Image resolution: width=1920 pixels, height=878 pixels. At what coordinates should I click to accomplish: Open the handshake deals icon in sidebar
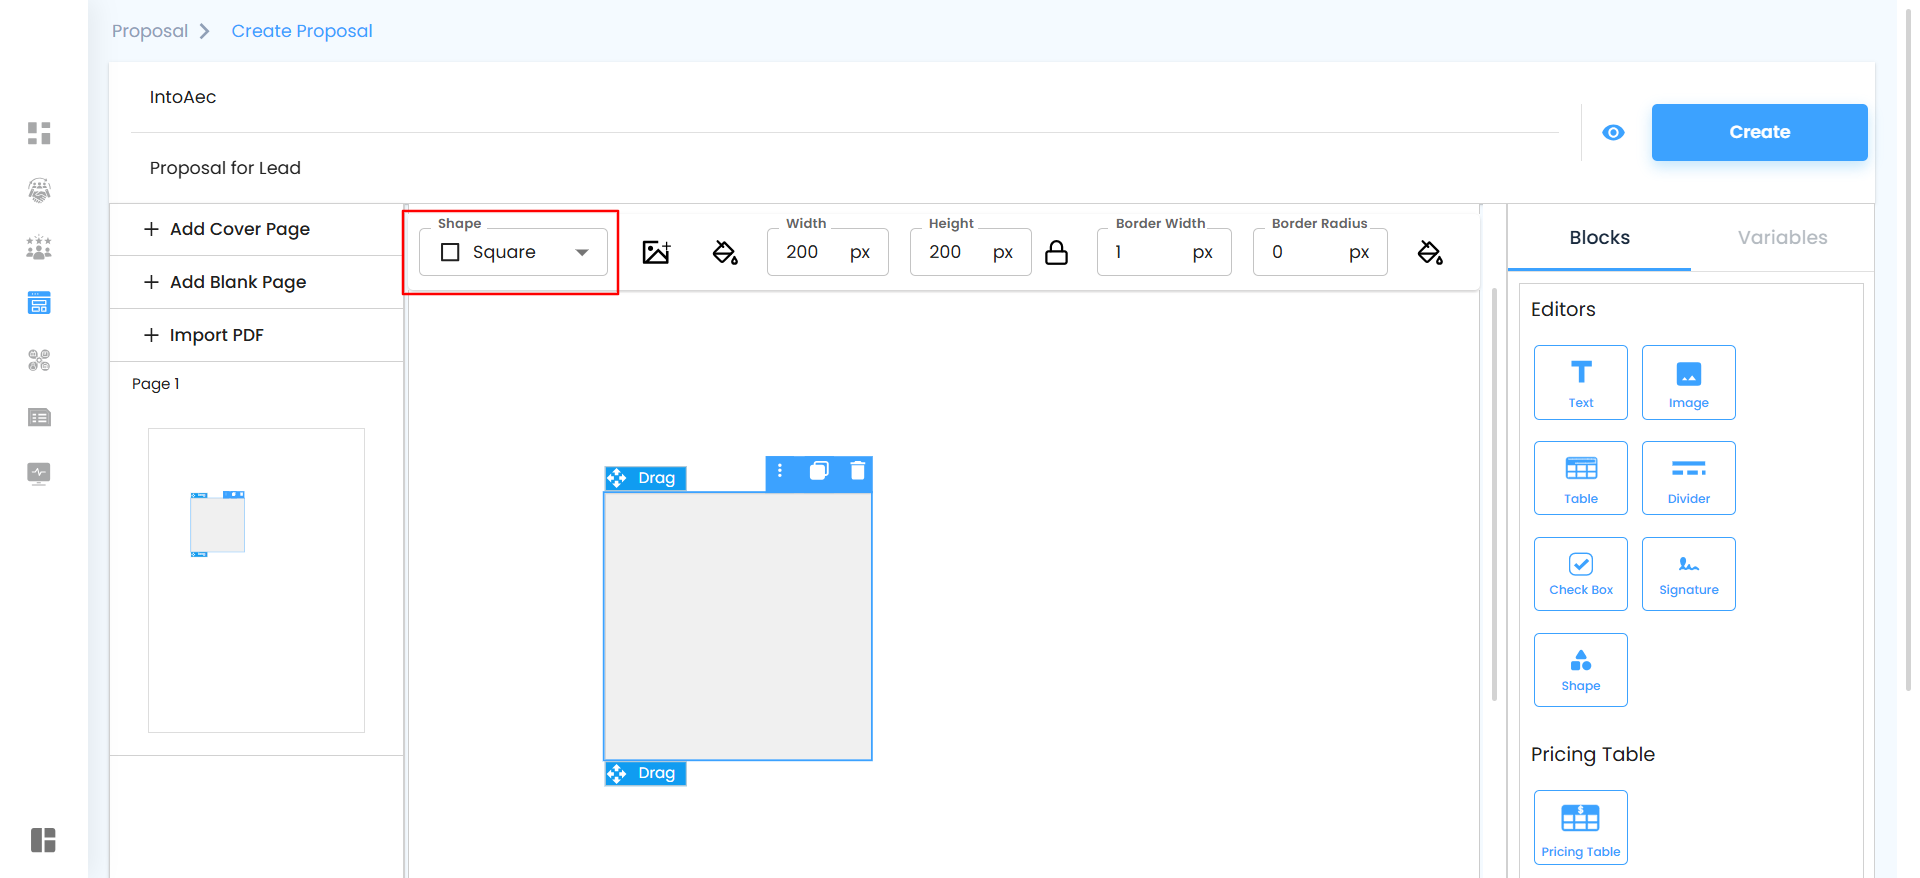click(39, 190)
